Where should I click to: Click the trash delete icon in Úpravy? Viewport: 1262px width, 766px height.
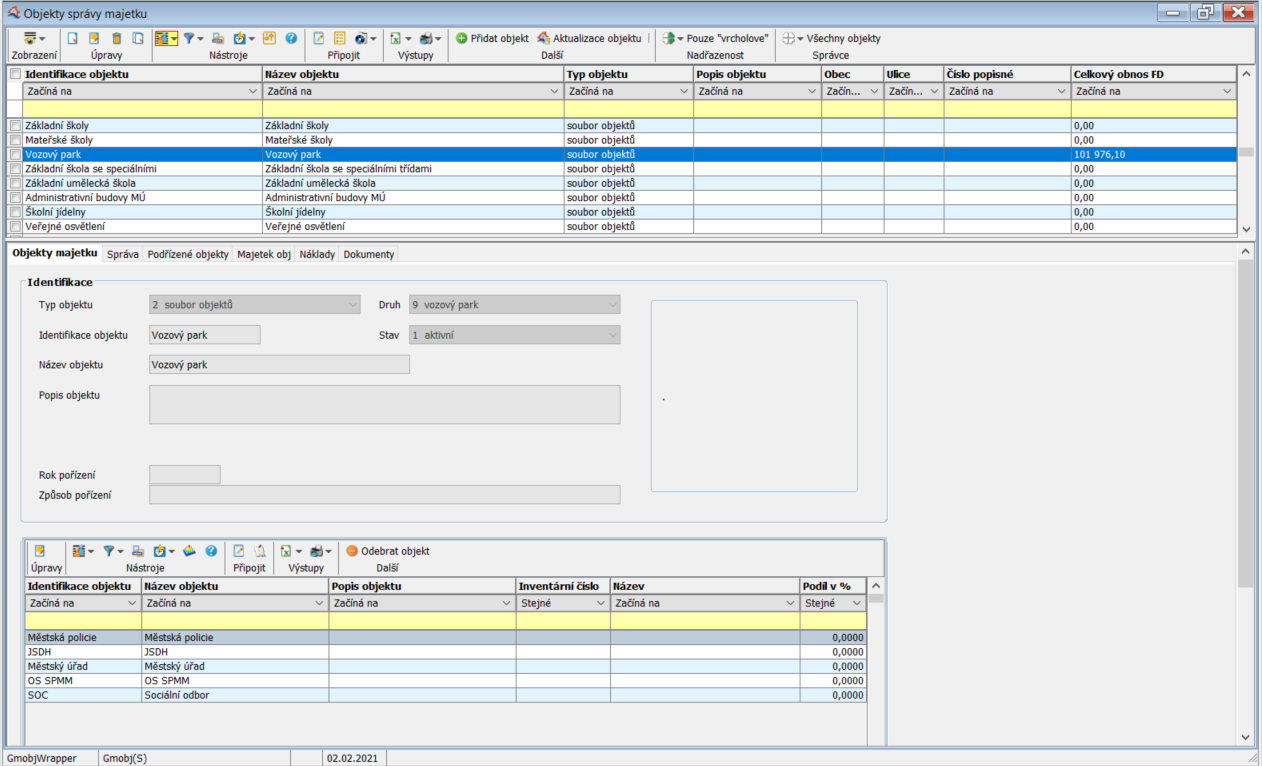tap(116, 39)
